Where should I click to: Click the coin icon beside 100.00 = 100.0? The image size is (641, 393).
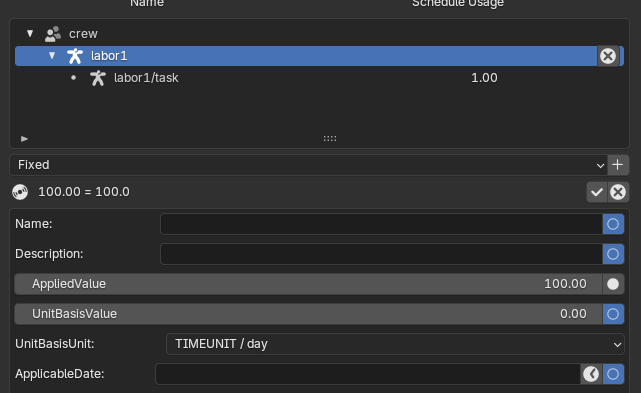tap(20, 192)
